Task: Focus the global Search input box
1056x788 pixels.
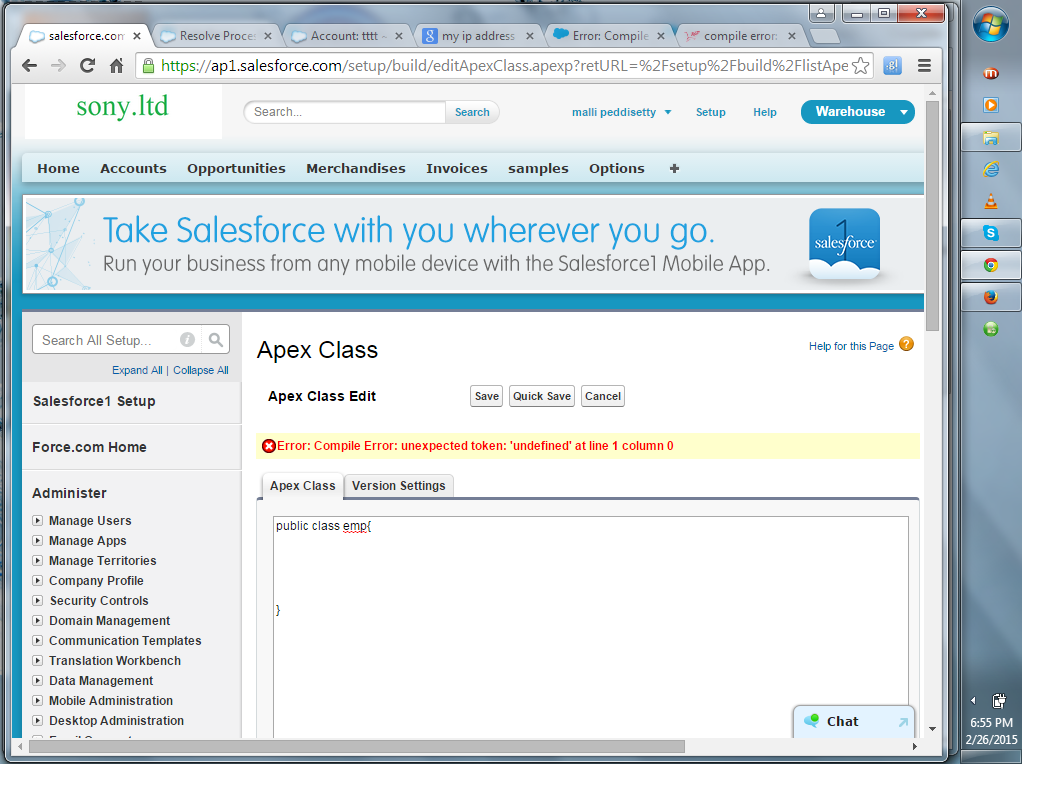Action: pyautogui.click(x=345, y=112)
